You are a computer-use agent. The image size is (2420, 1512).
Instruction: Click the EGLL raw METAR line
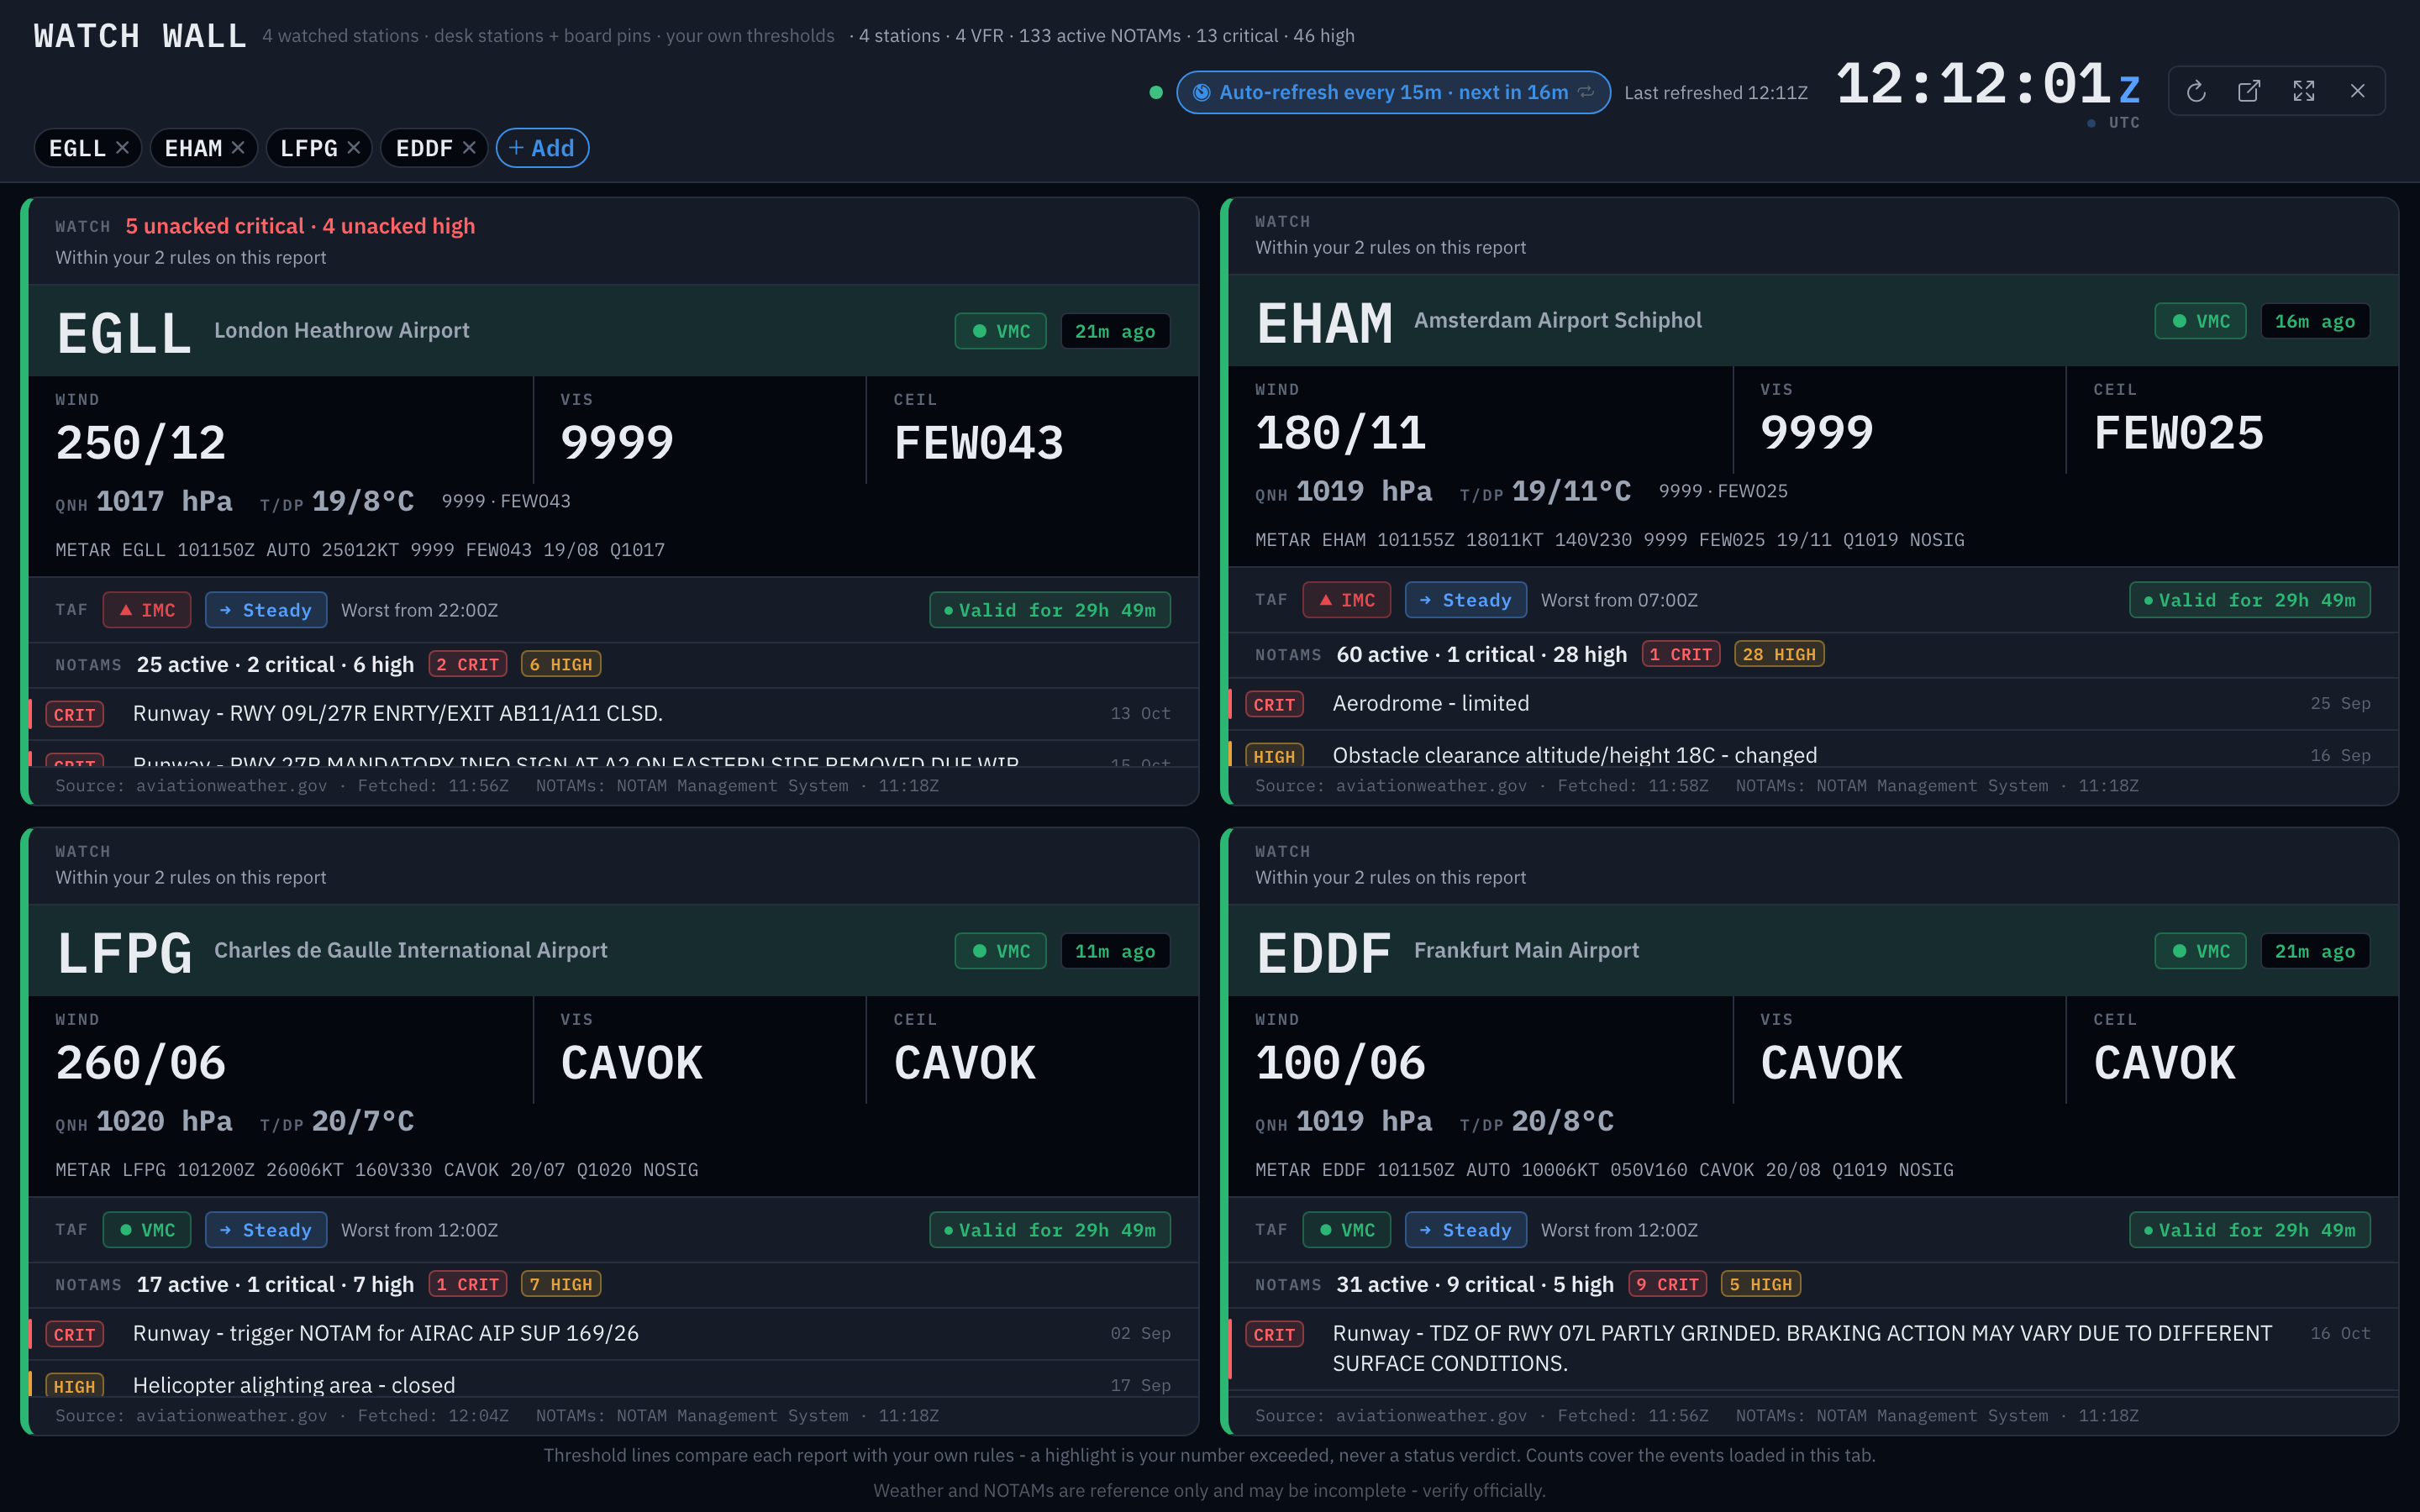coord(360,550)
